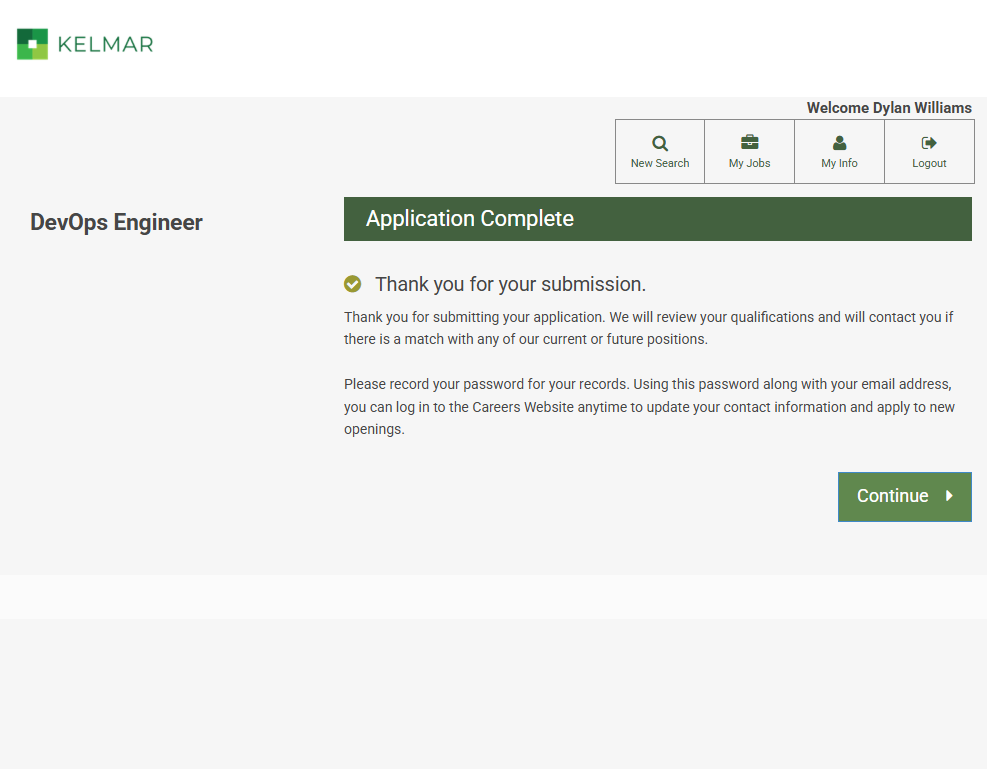Click the green checkmark success icon

[353, 284]
